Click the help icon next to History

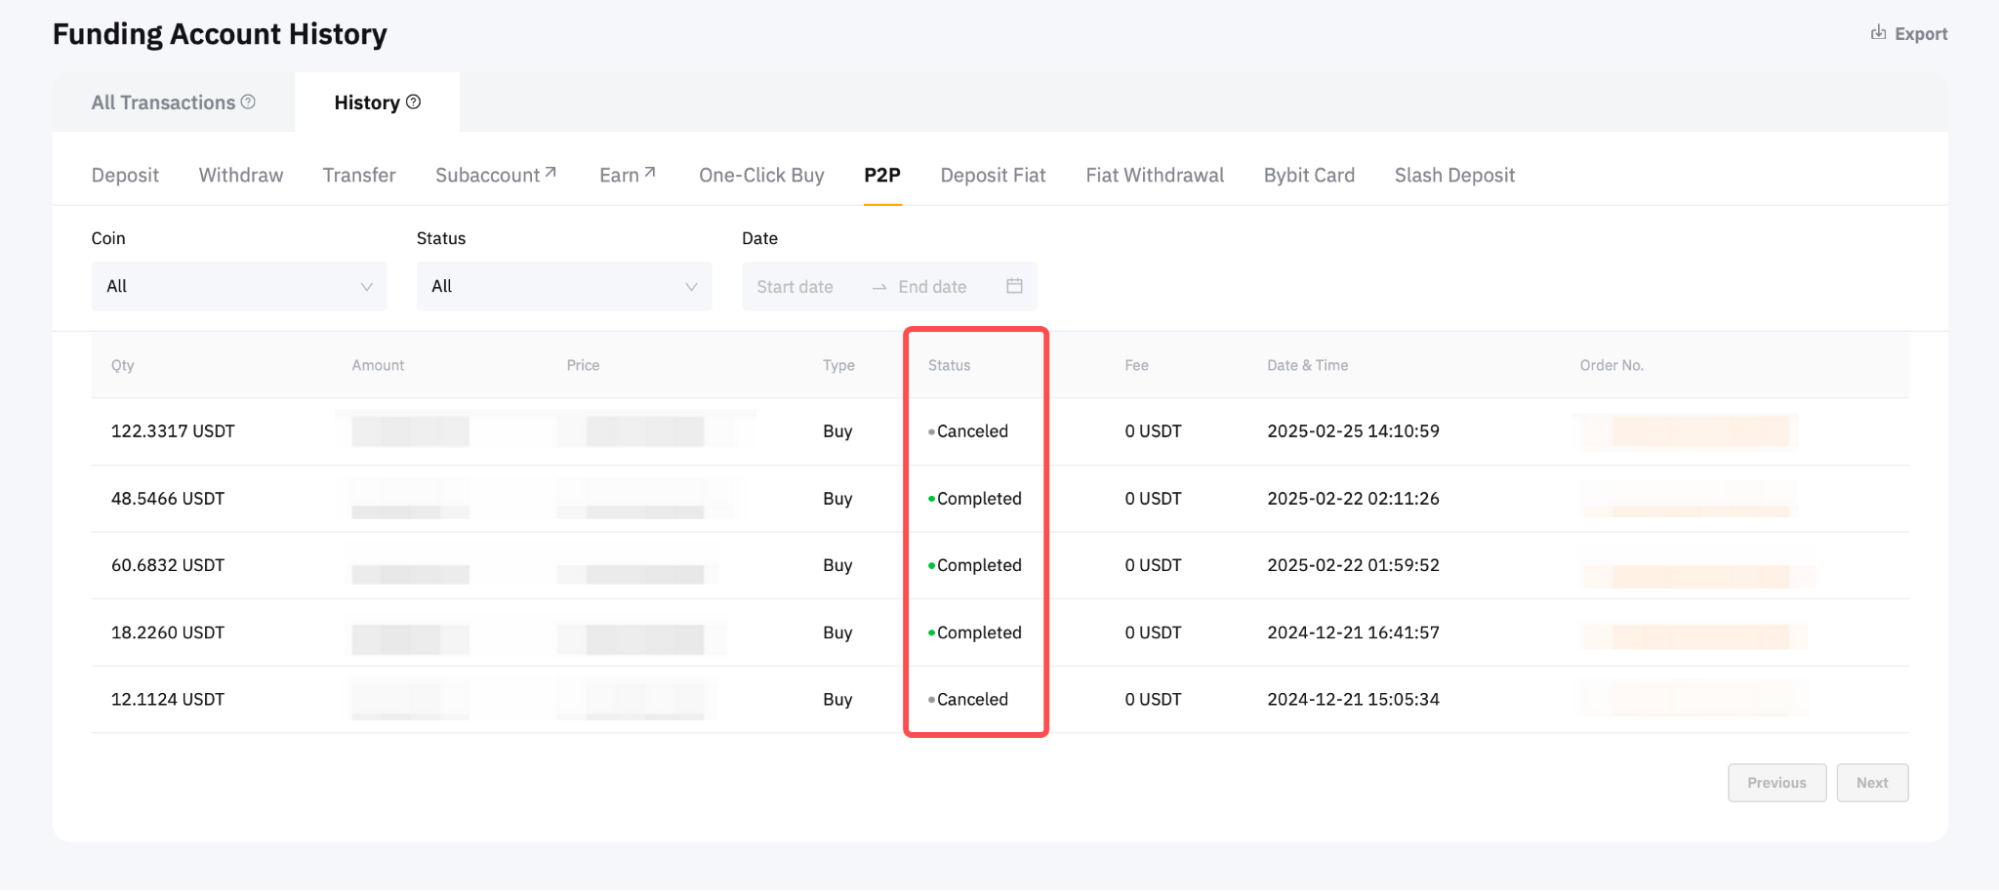click(413, 102)
